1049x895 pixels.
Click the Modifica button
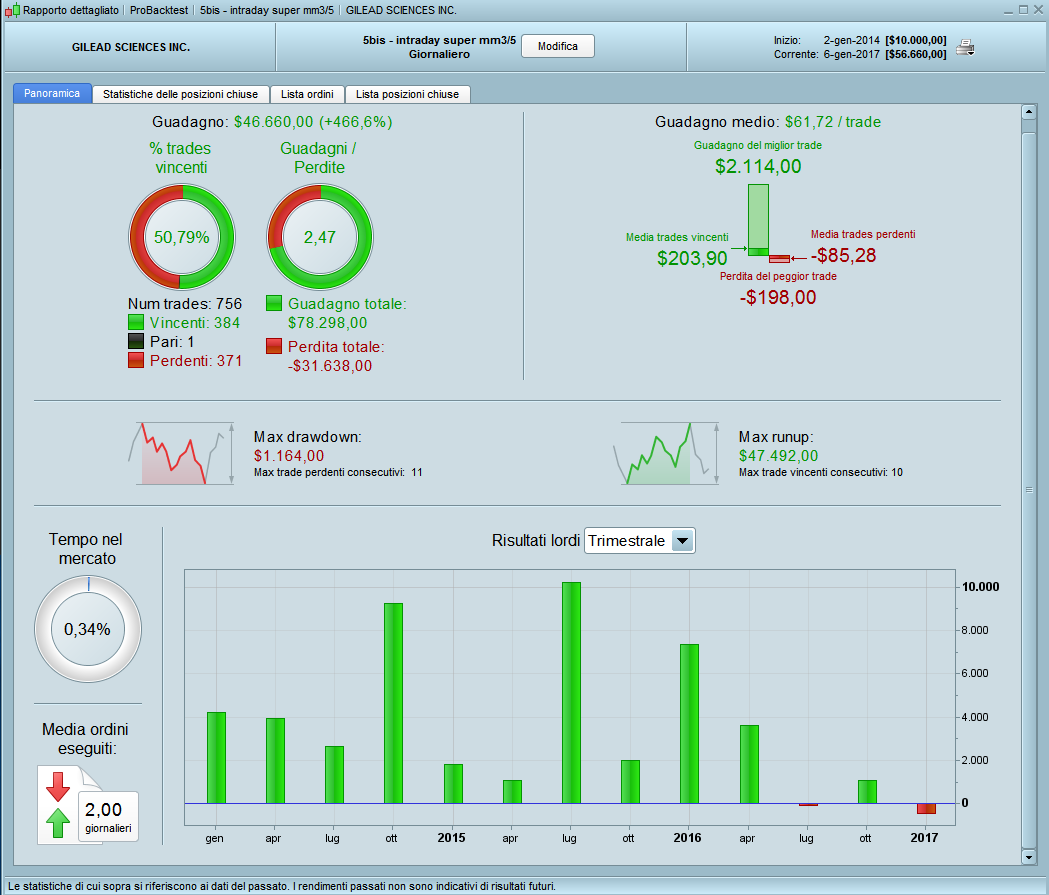pyautogui.click(x=557, y=46)
